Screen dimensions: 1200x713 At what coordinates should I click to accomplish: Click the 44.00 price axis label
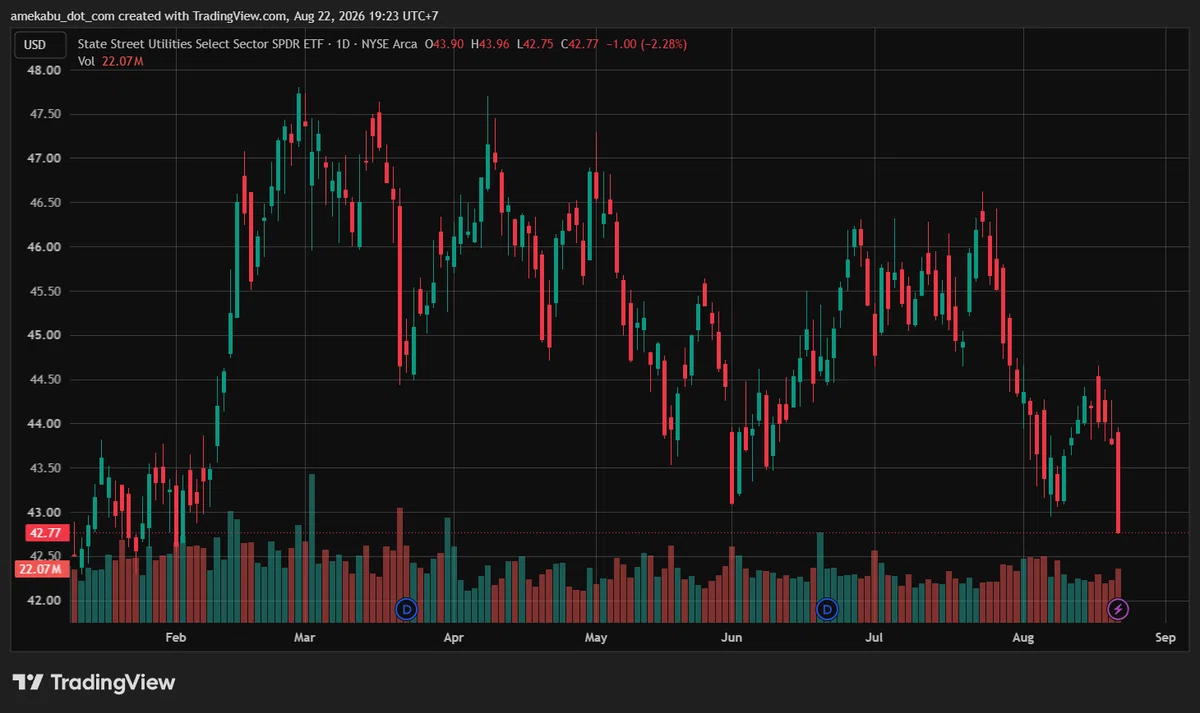pos(46,424)
